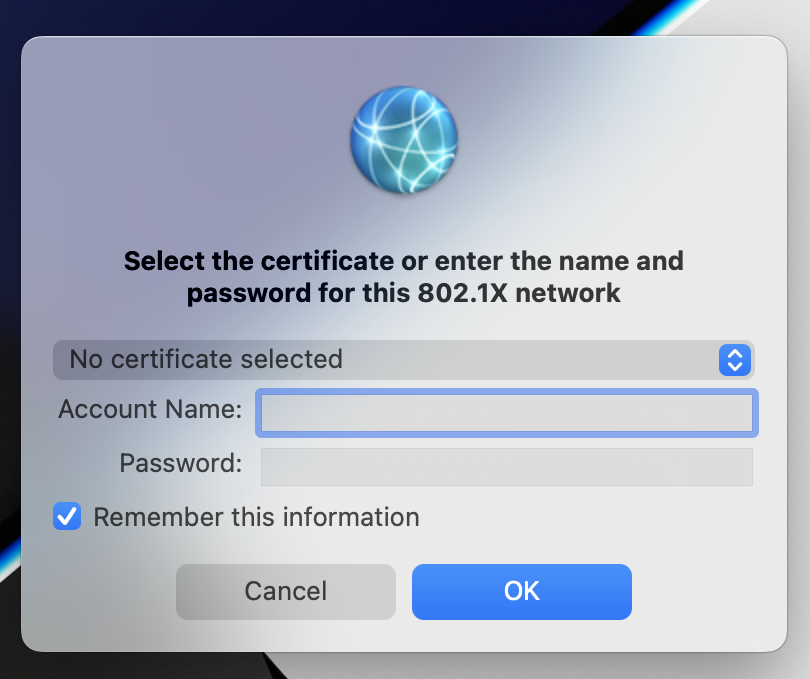Click the word "Cancel" on the gray button

point(285,591)
